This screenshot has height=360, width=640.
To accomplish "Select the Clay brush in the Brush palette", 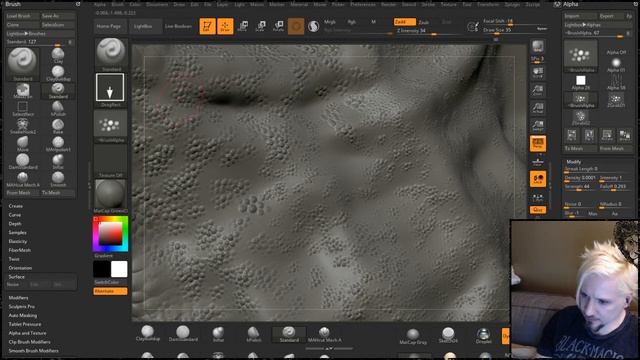I will pos(58,55).
